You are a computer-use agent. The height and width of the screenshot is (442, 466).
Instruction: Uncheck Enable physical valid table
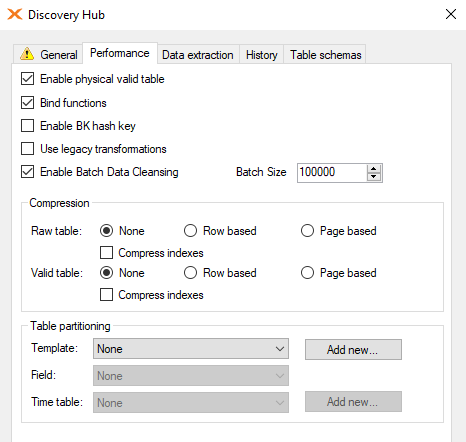[x=27, y=79]
